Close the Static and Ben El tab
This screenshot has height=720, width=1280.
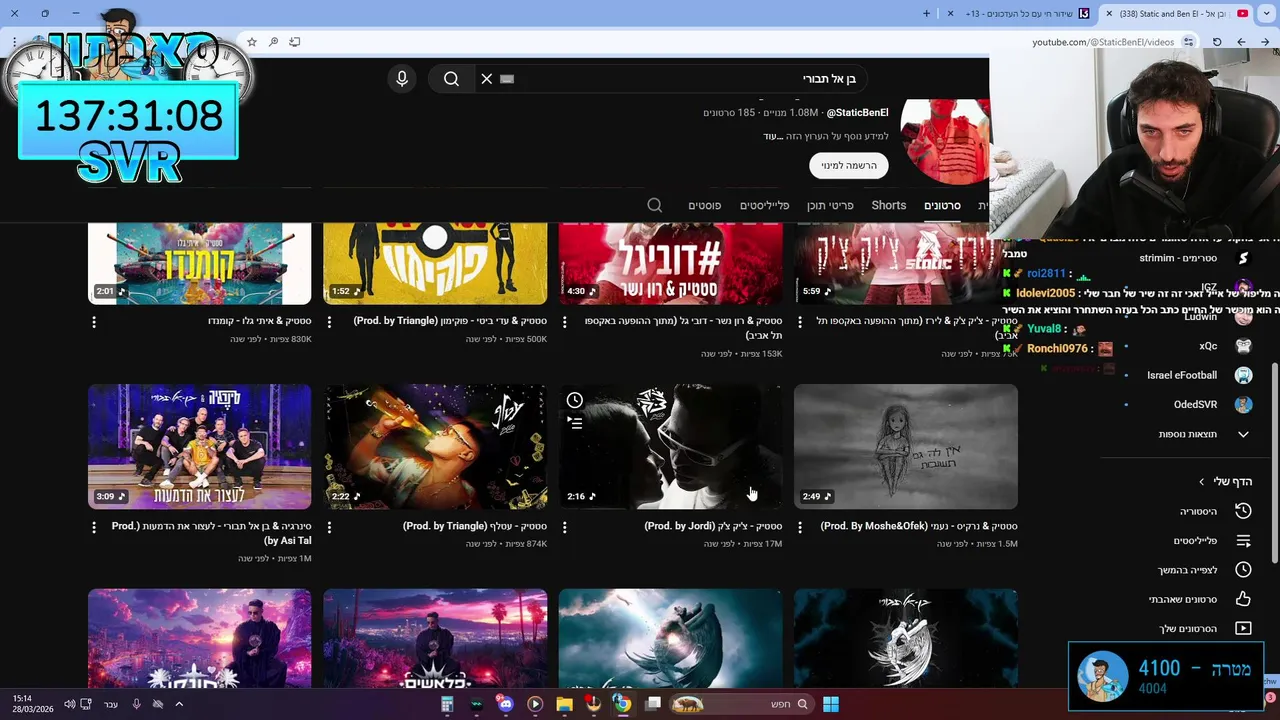pyautogui.click(x=1108, y=14)
